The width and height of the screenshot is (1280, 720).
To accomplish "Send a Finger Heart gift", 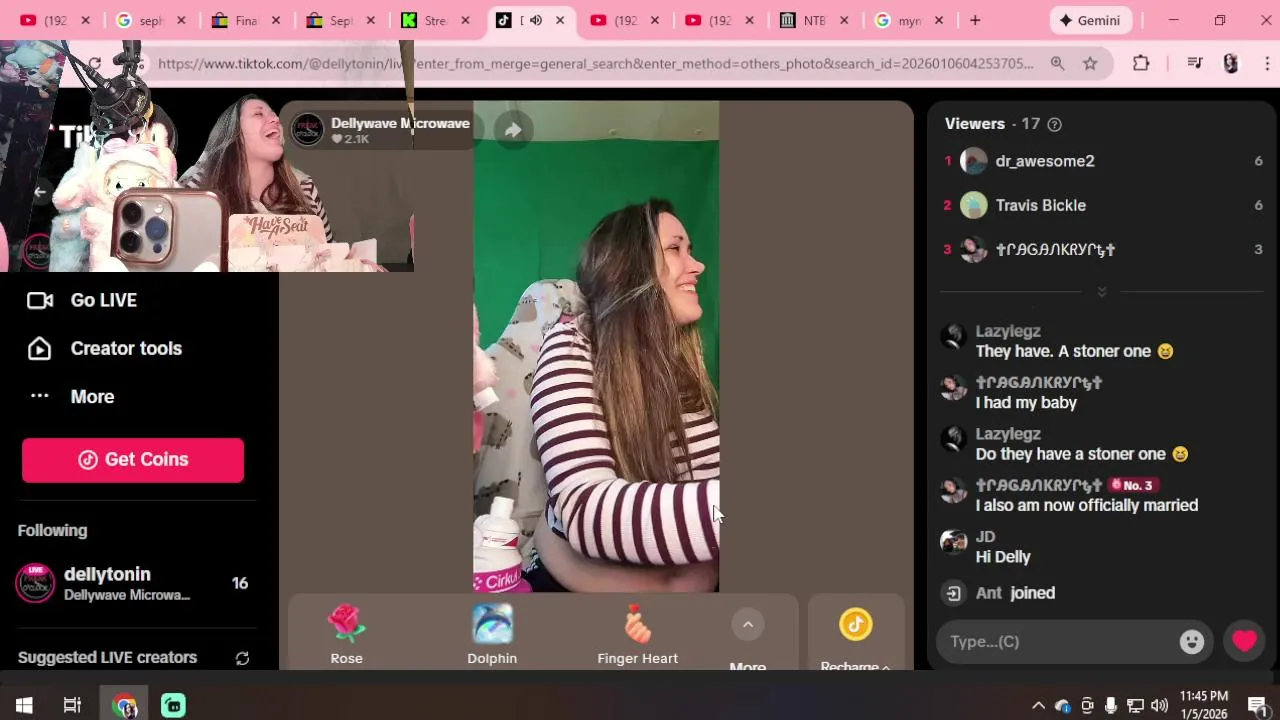I will (x=637, y=635).
